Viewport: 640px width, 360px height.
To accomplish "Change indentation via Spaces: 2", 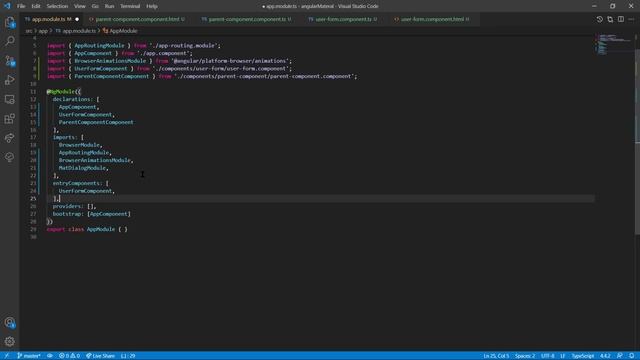I will point(525,356).
